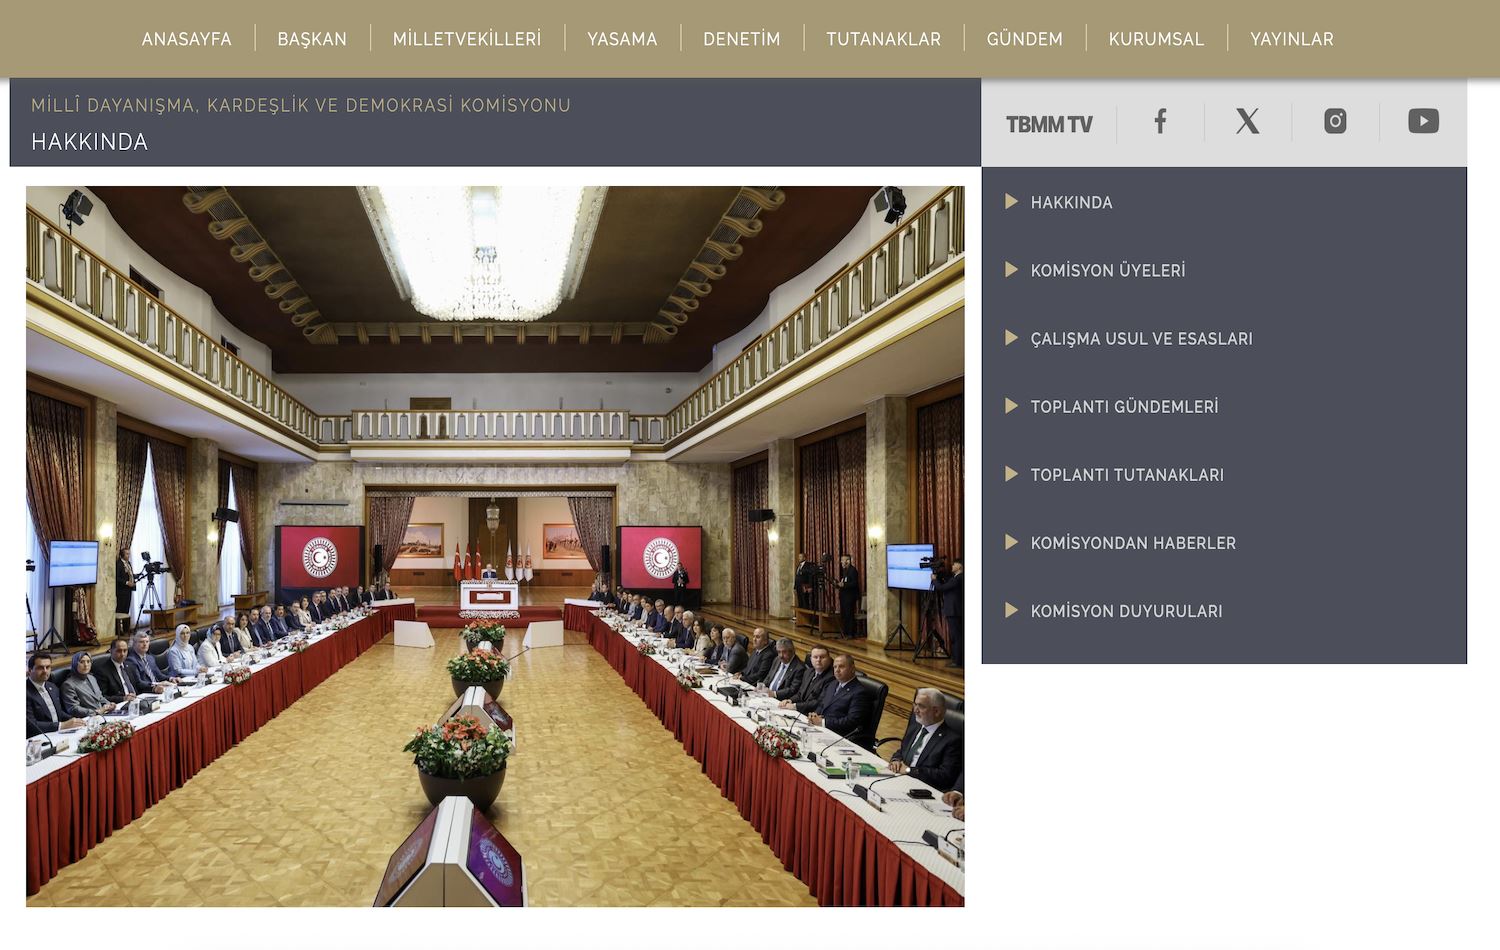1500x950 pixels.
Task: Open the Toplantı Gündemleri sidebar link
Action: 1124,407
